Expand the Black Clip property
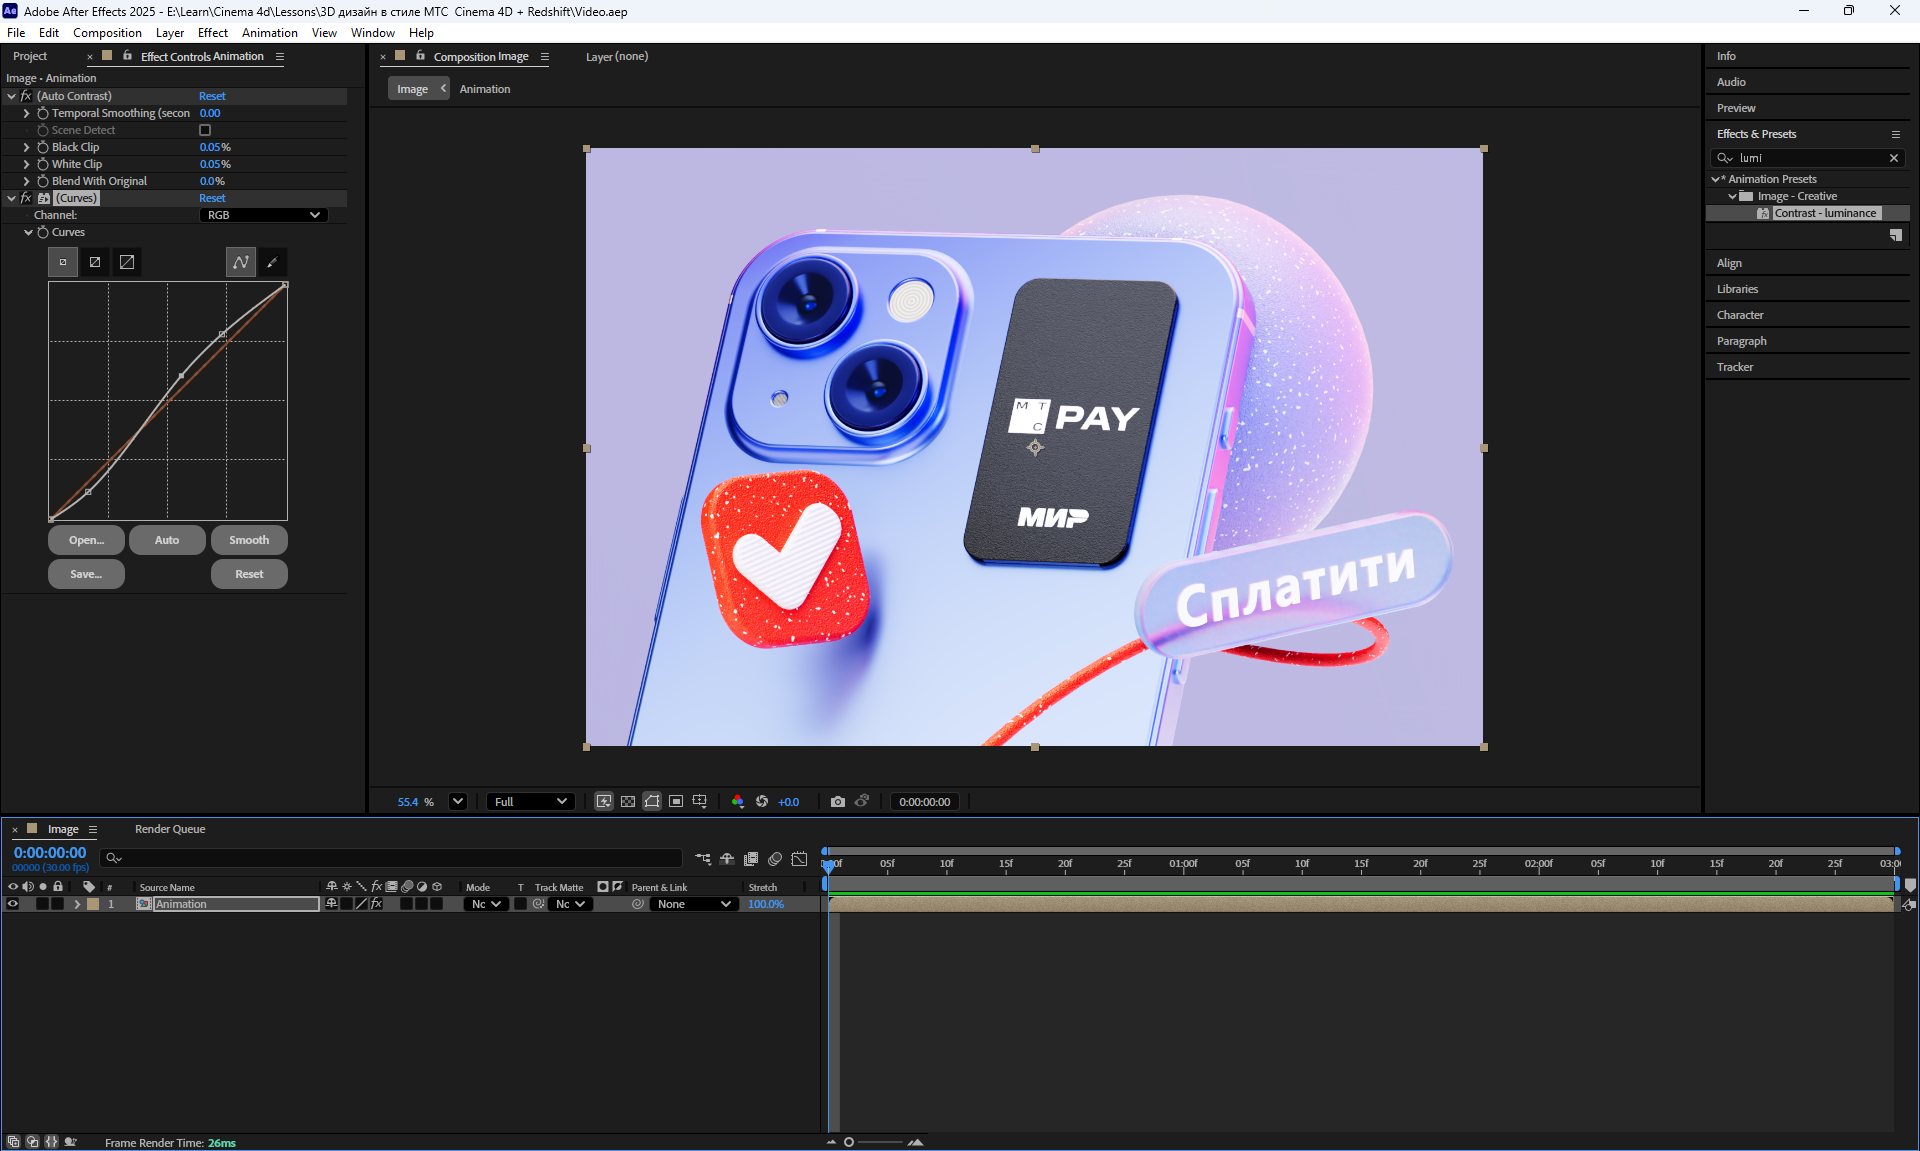The height and width of the screenshot is (1151, 1920). tap(27, 147)
